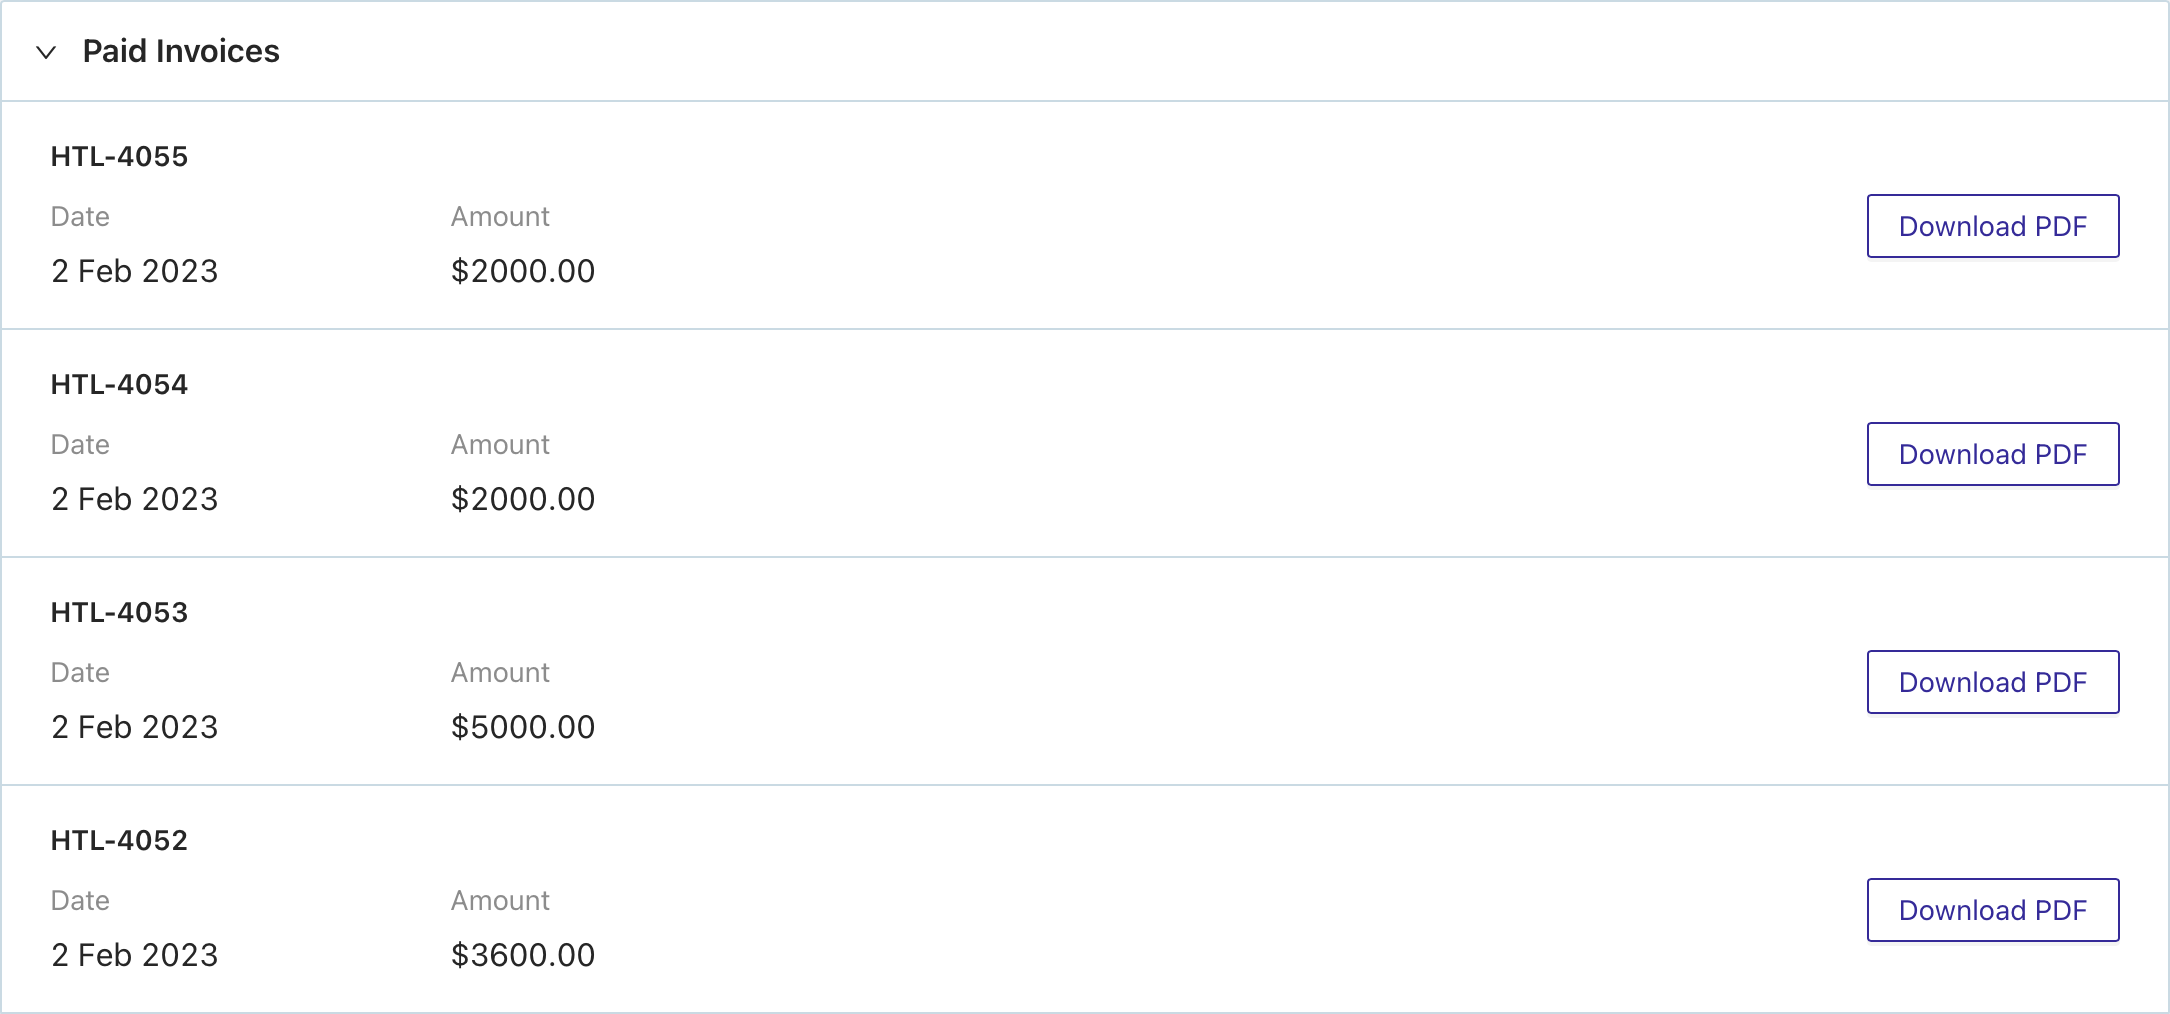The image size is (2170, 1014).
Task: Click the Paid Invoices heading
Action: (181, 51)
